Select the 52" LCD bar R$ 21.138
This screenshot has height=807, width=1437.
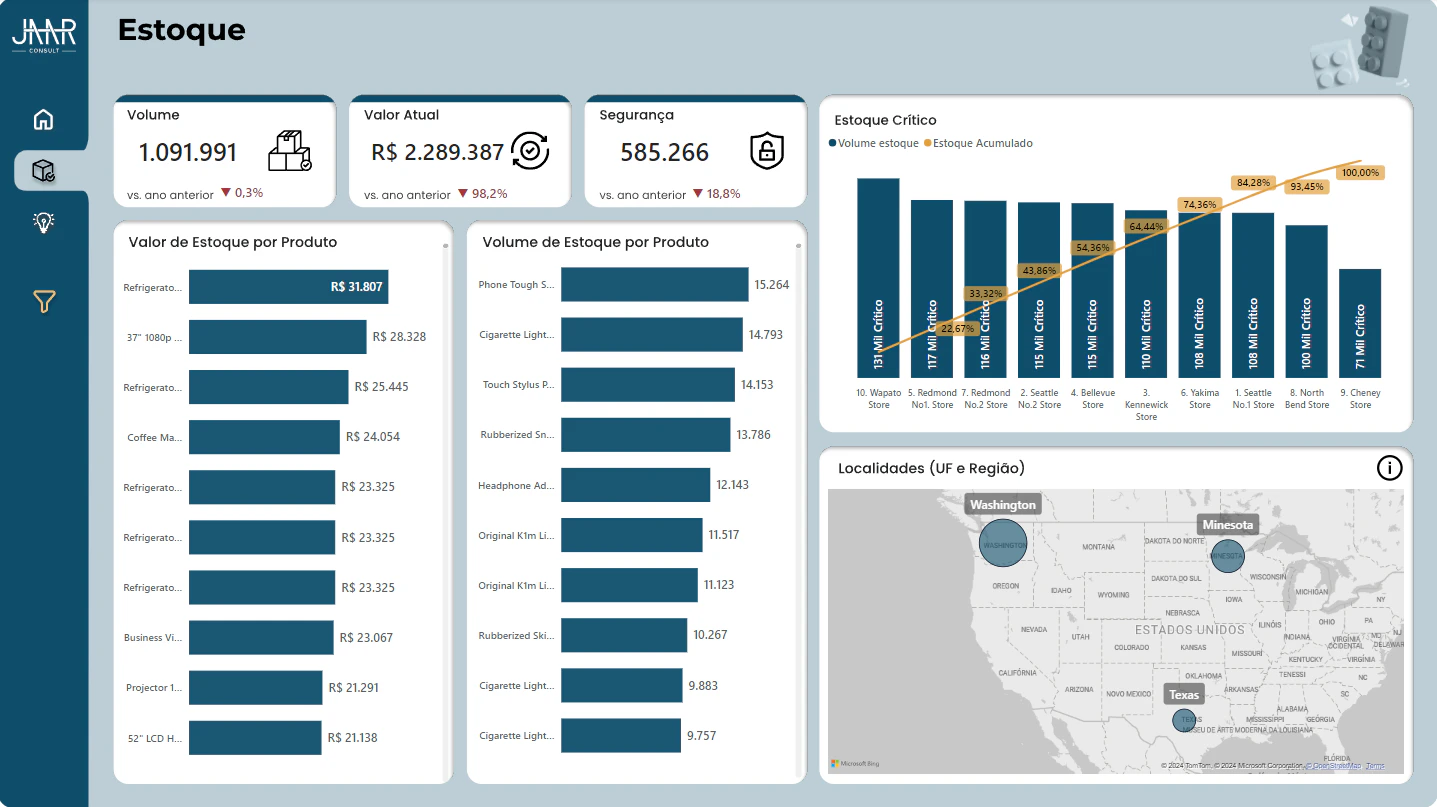255,737
